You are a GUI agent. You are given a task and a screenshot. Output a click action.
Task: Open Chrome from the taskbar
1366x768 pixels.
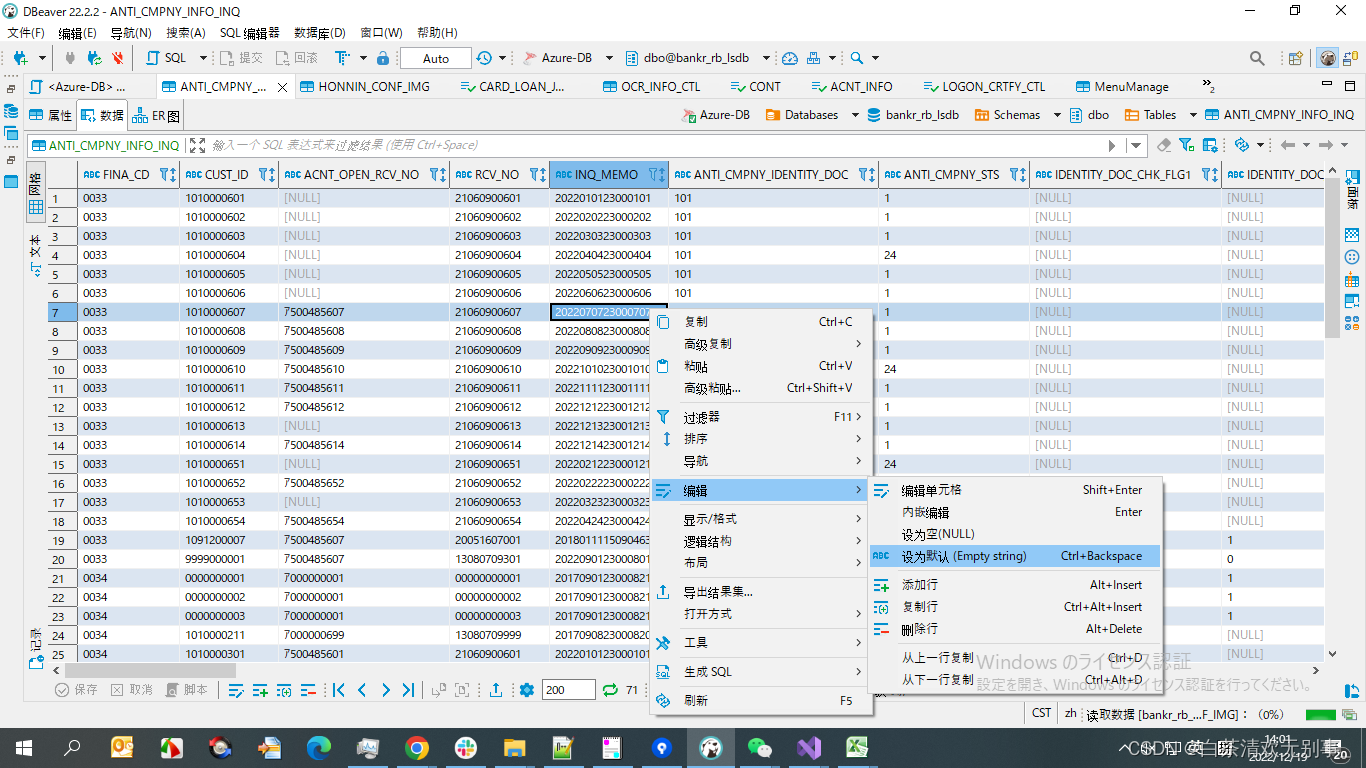pyautogui.click(x=417, y=747)
